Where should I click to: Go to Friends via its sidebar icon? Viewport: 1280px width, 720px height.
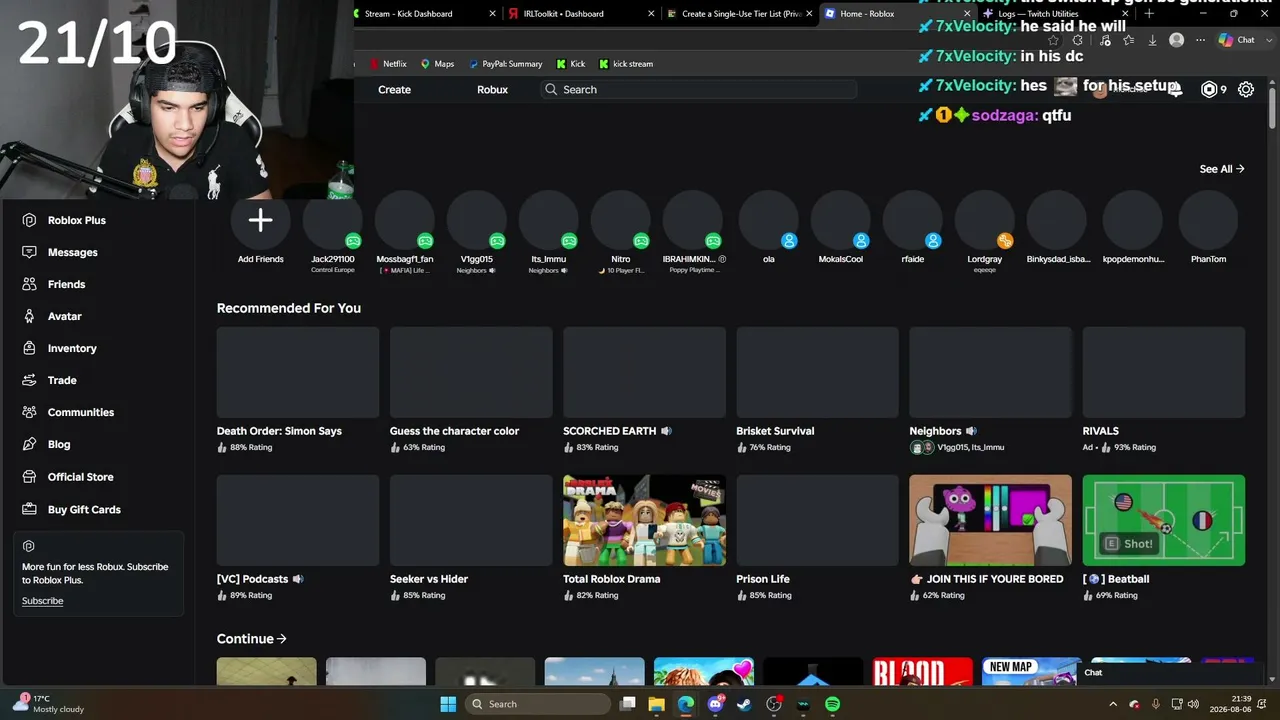[x=29, y=284]
